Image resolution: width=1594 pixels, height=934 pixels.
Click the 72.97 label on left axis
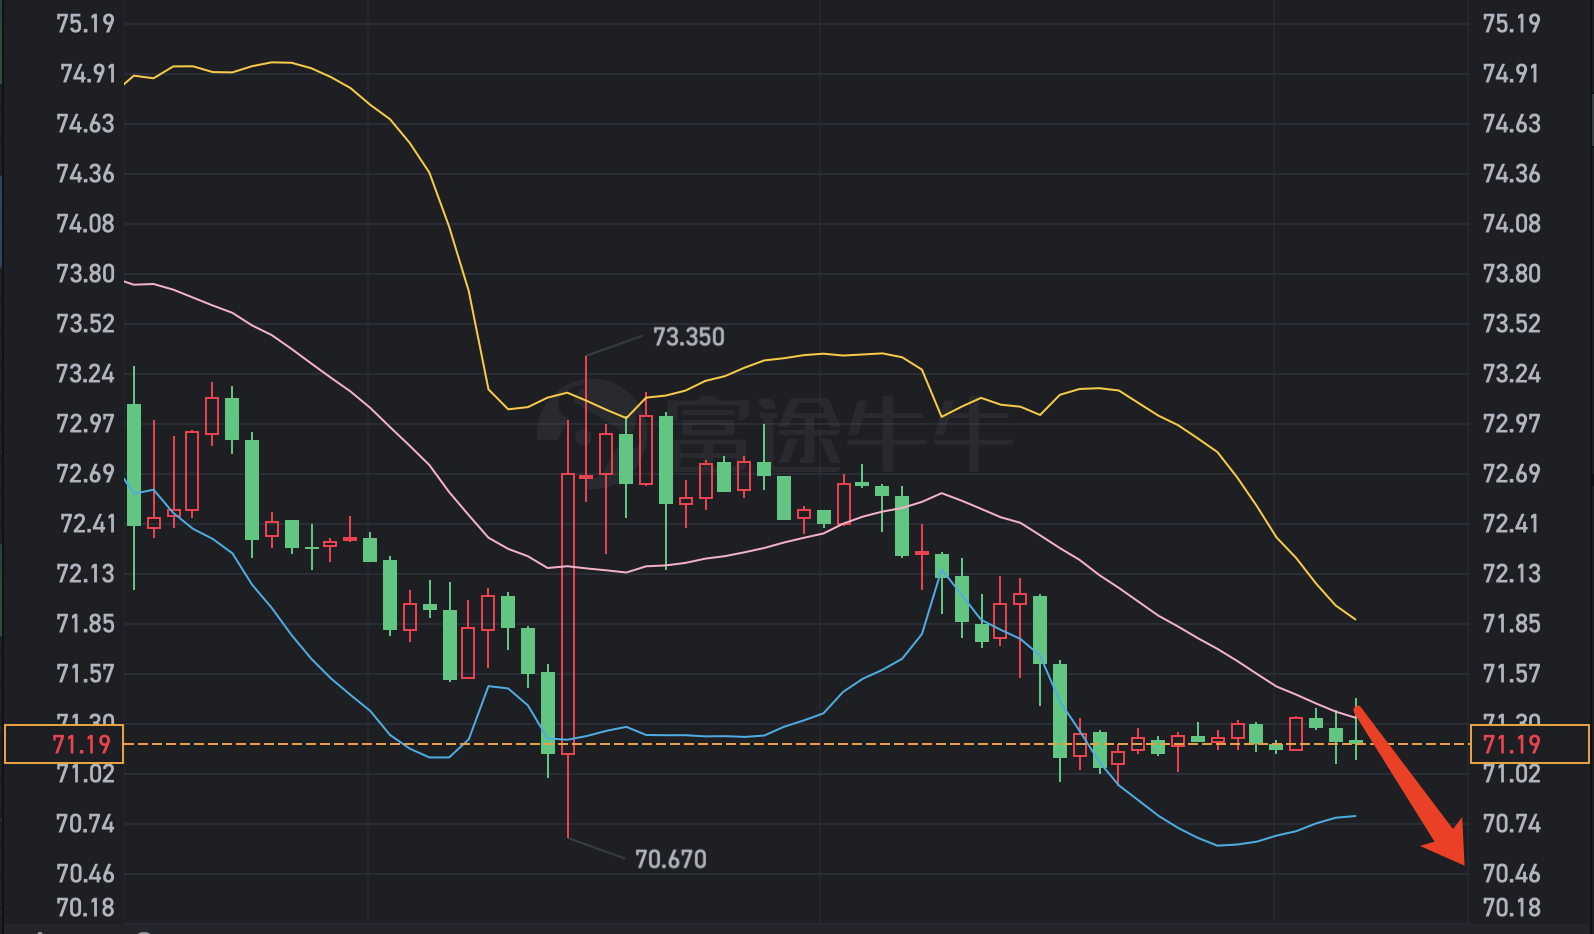(x=85, y=424)
